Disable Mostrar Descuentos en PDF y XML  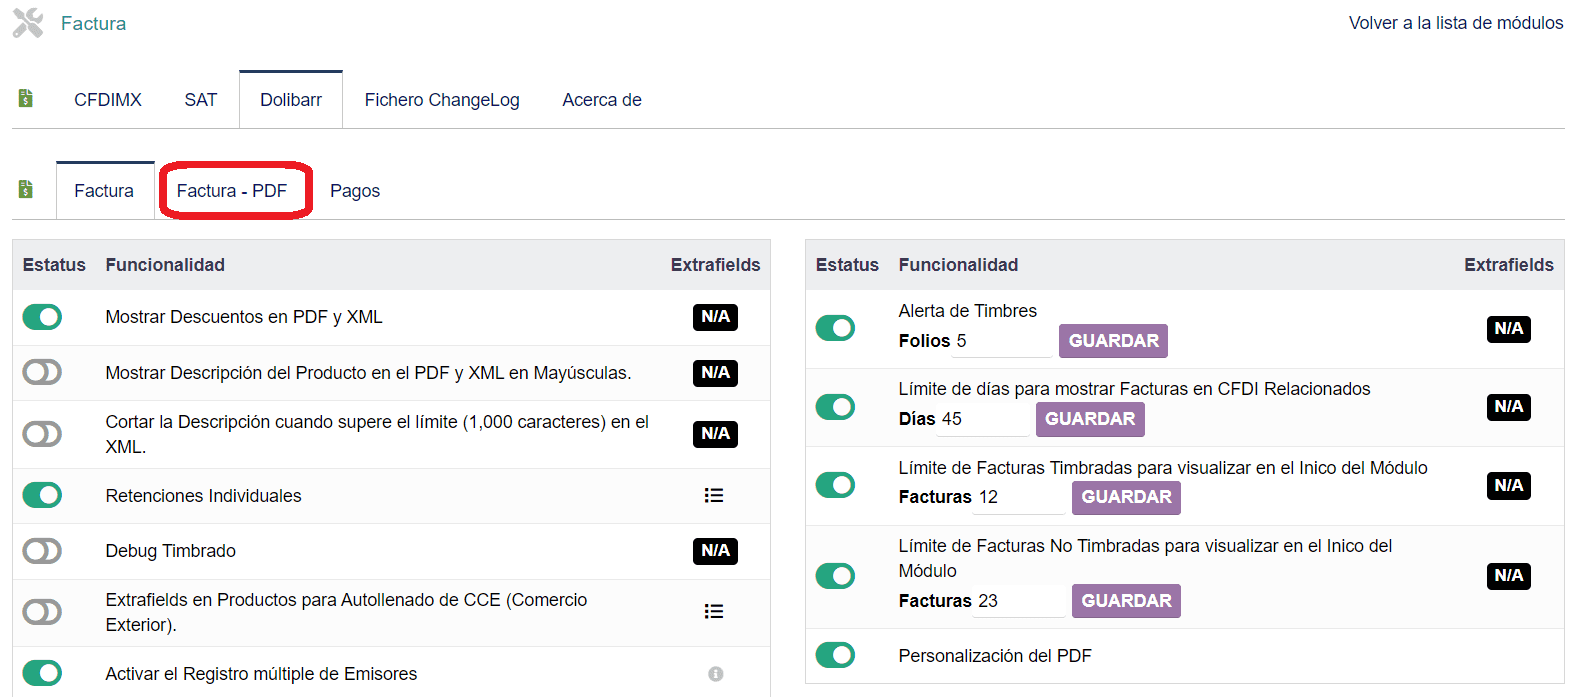pyautogui.click(x=42, y=317)
